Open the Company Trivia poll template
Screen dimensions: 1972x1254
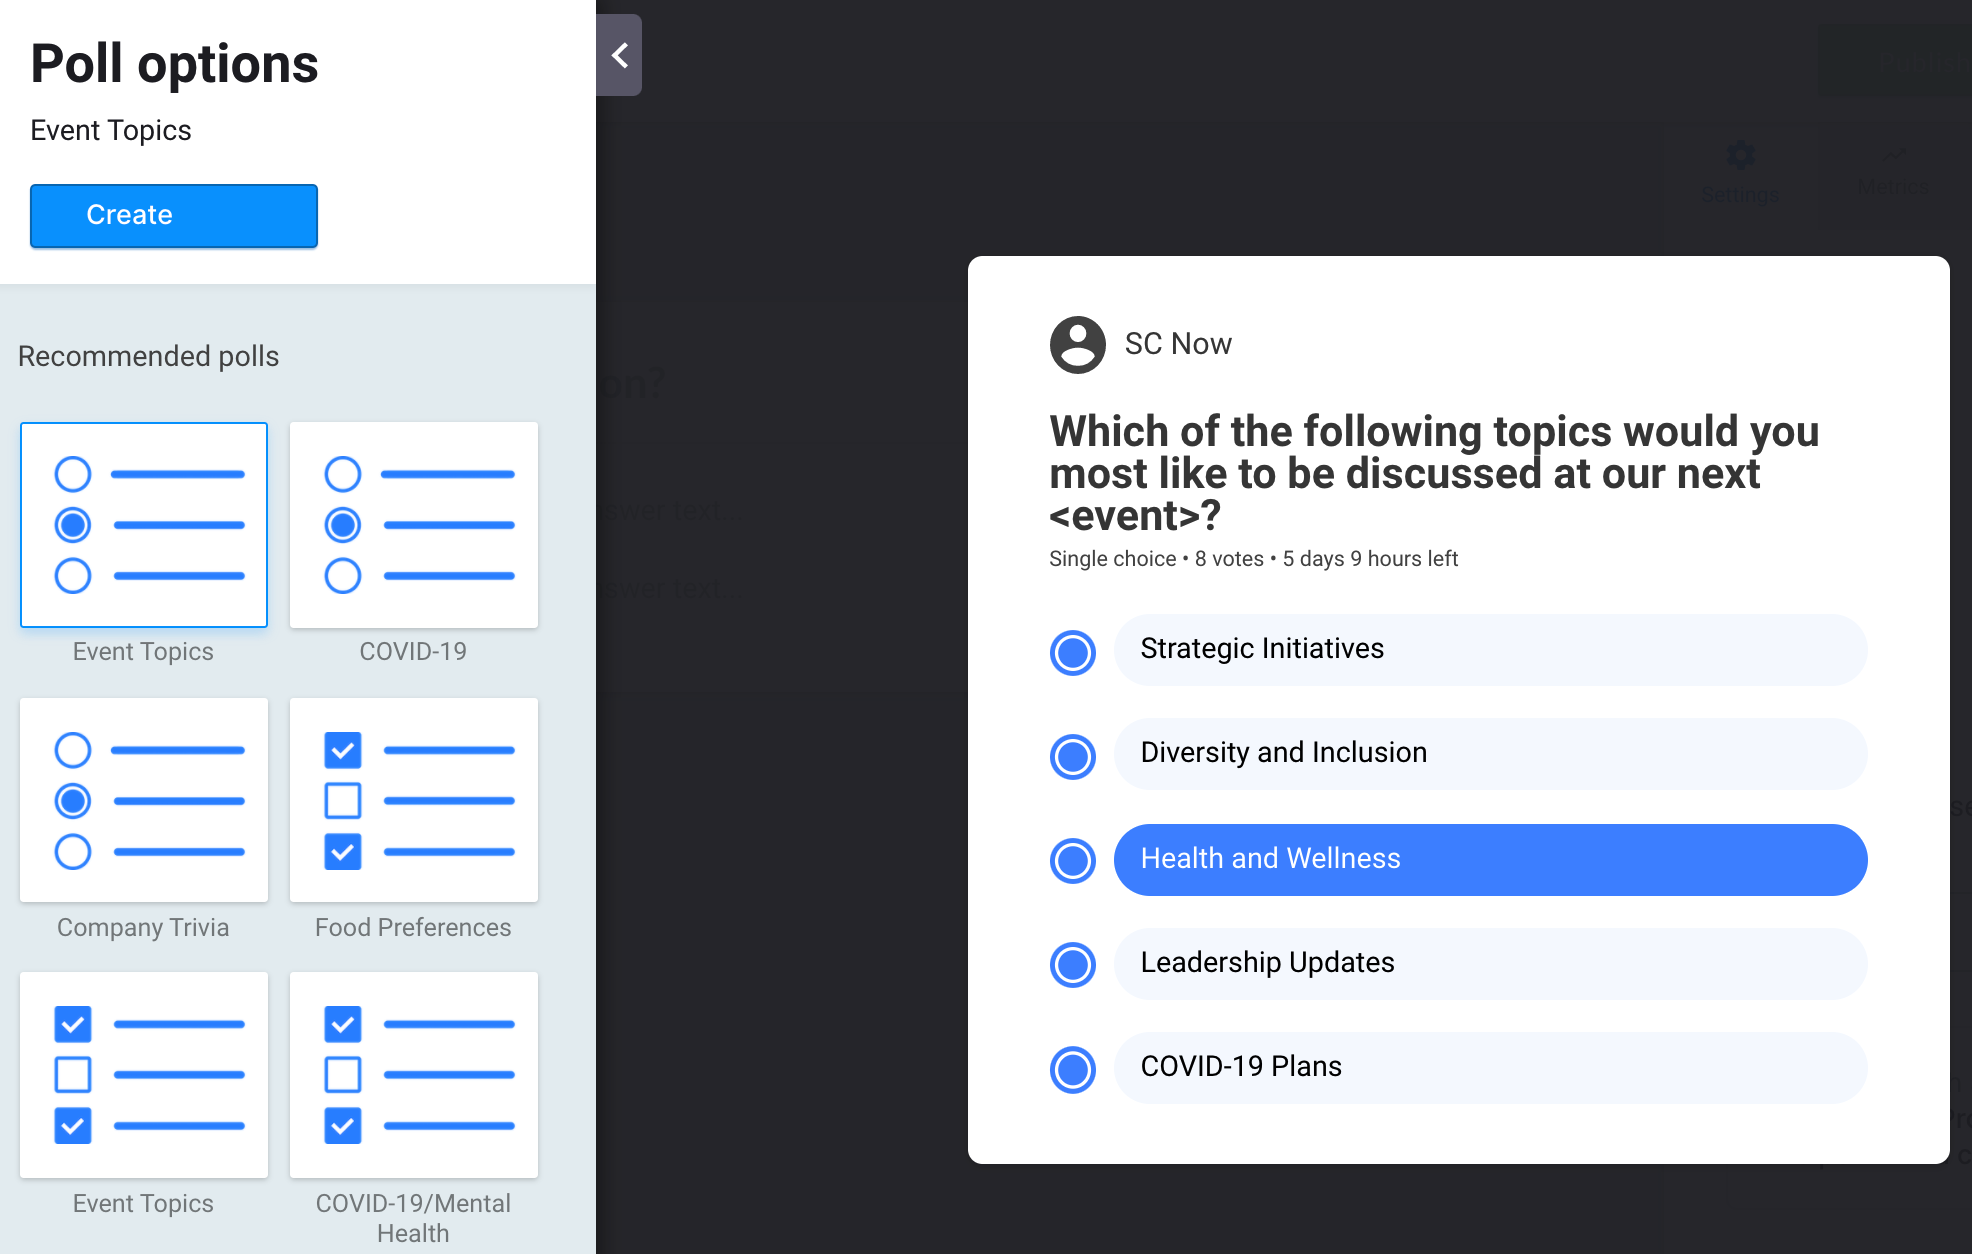tap(144, 800)
